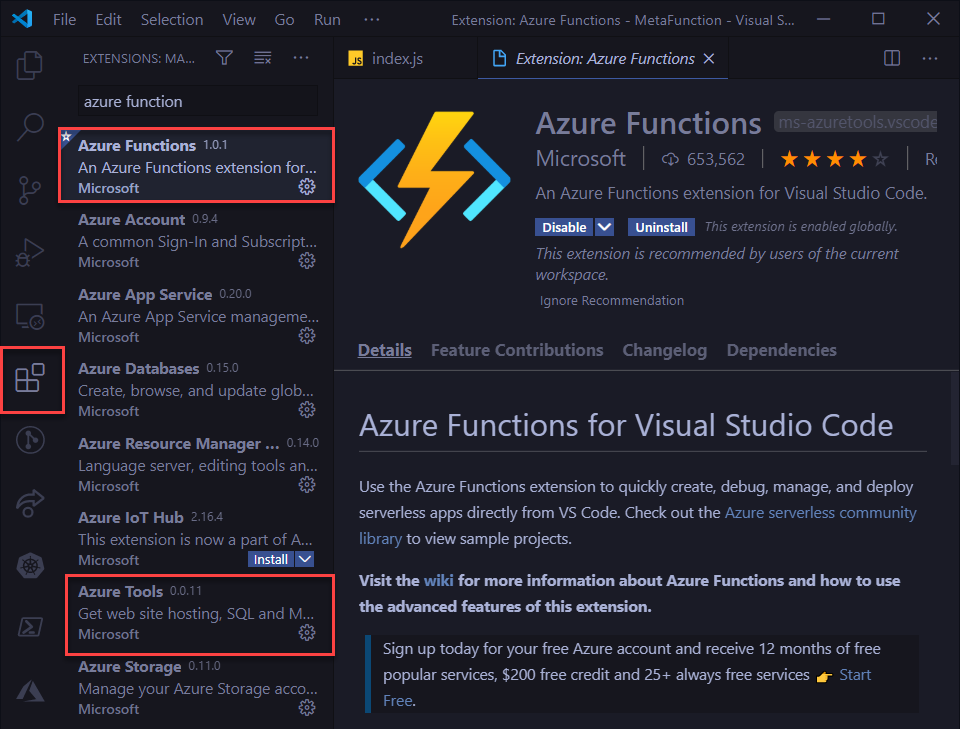Open the Run menu
The height and width of the screenshot is (729, 960).
(327, 20)
